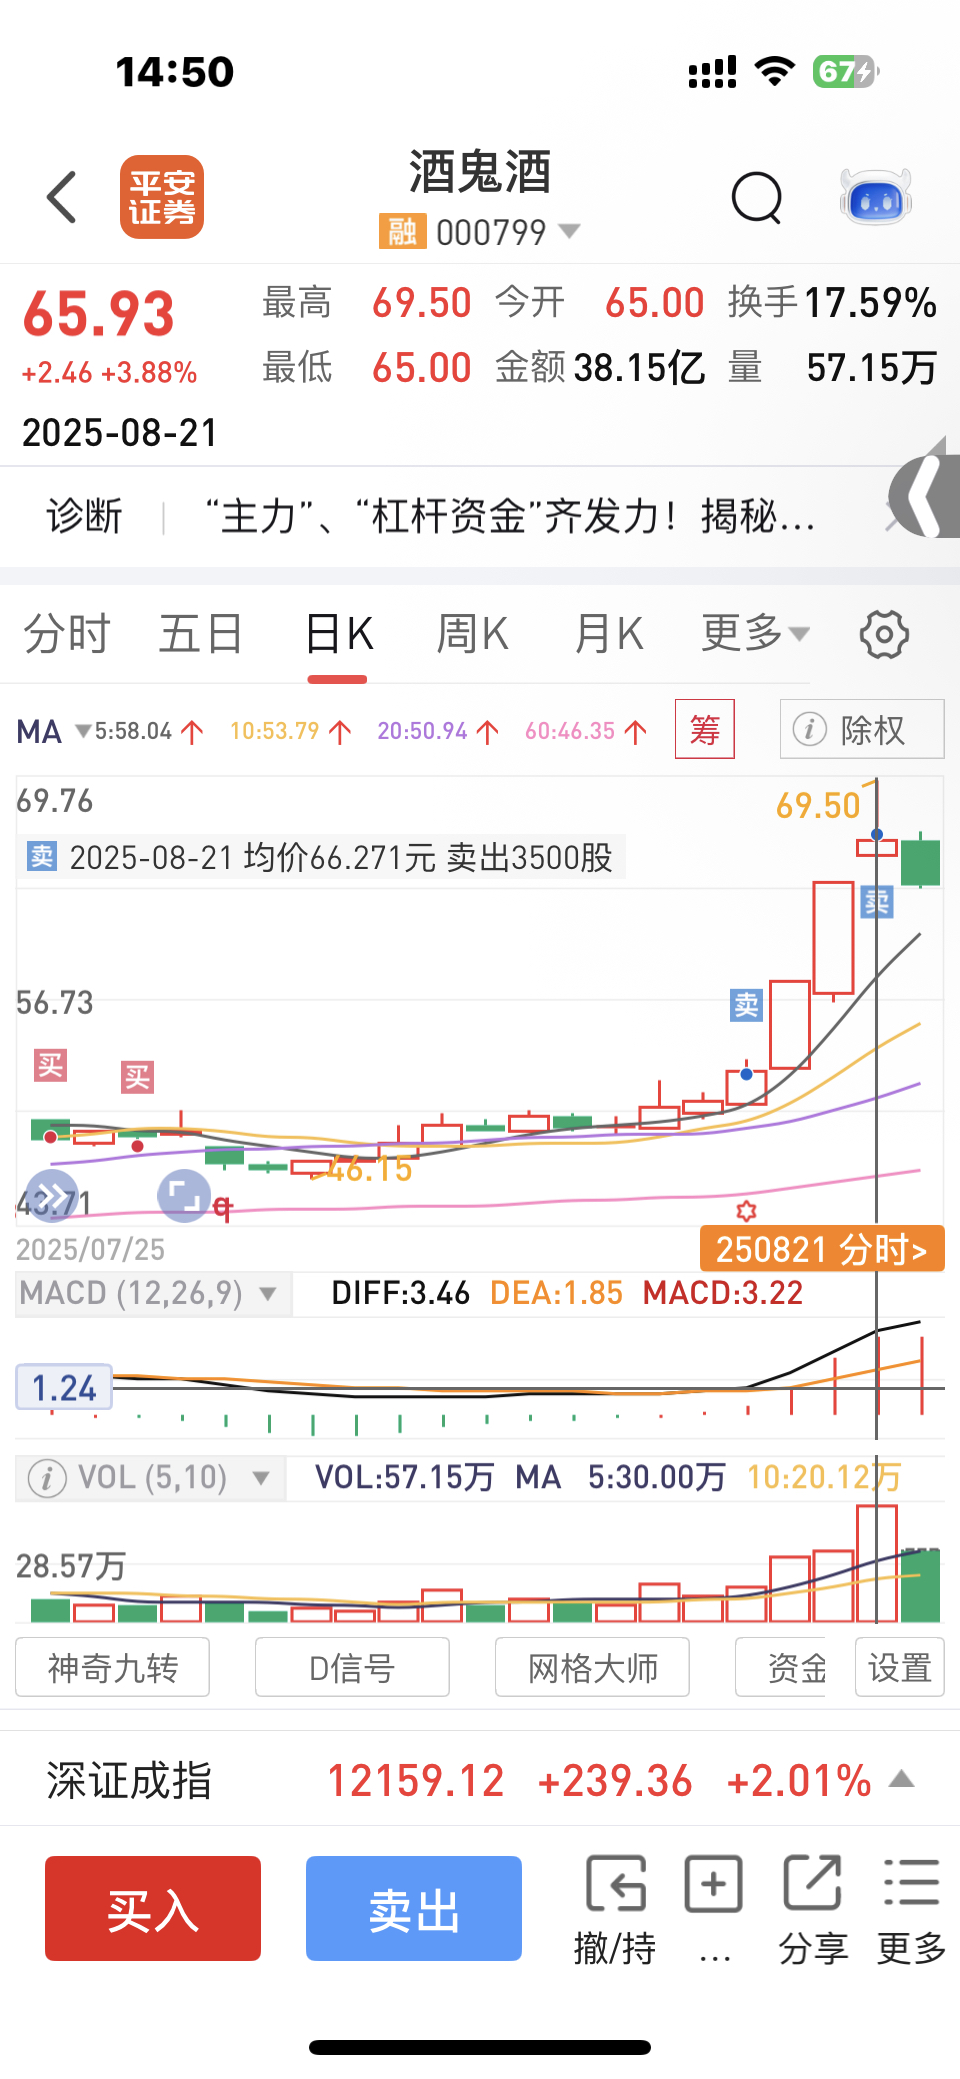960x2079 pixels.
Task: Tap the double-arrow expand chart icon
Action: (x=52, y=1195)
